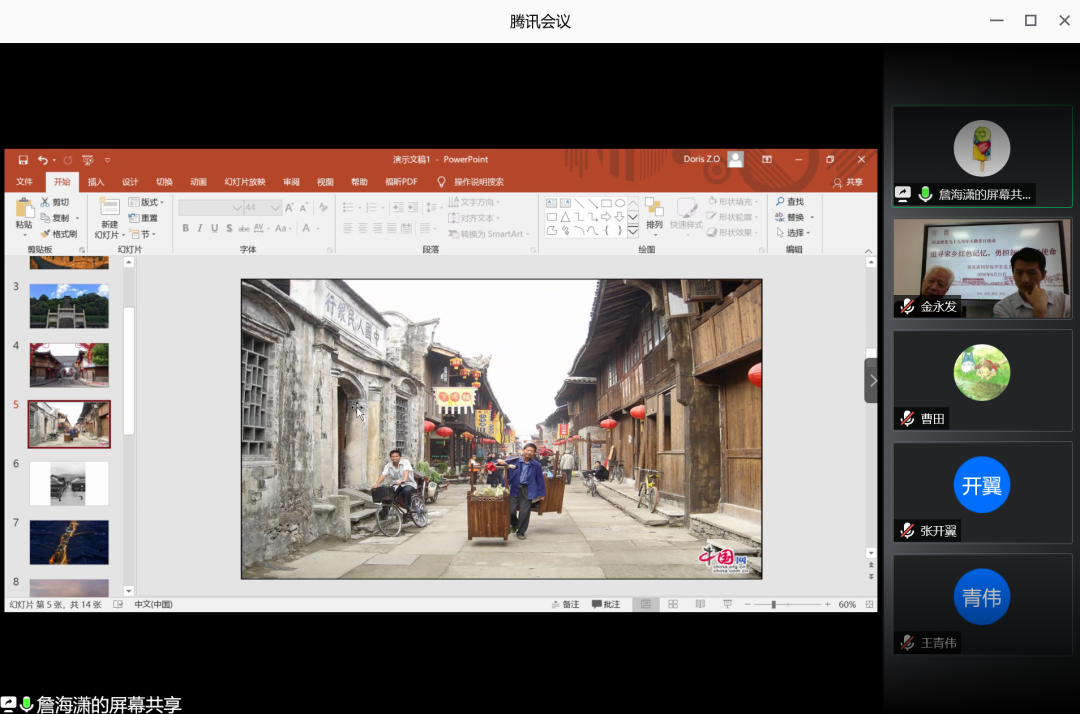
Task: Toggle normal view in status bar
Action: (x=646, y=605)
